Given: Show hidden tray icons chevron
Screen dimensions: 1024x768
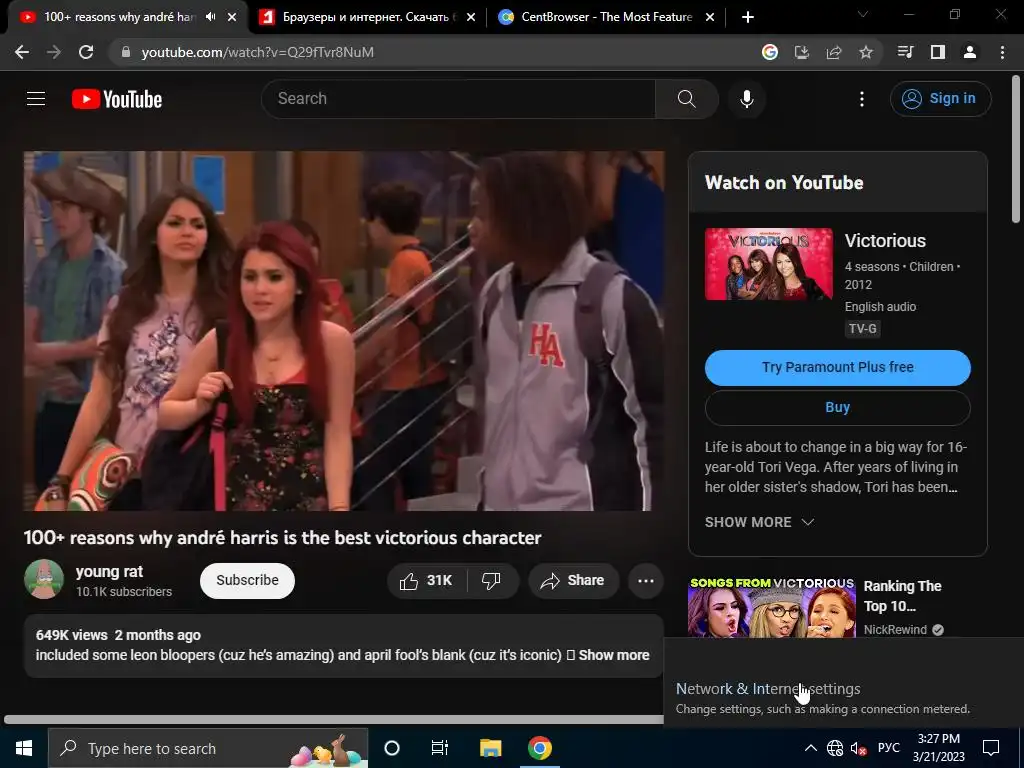Looking at the screenshot, I should point(810,748).
